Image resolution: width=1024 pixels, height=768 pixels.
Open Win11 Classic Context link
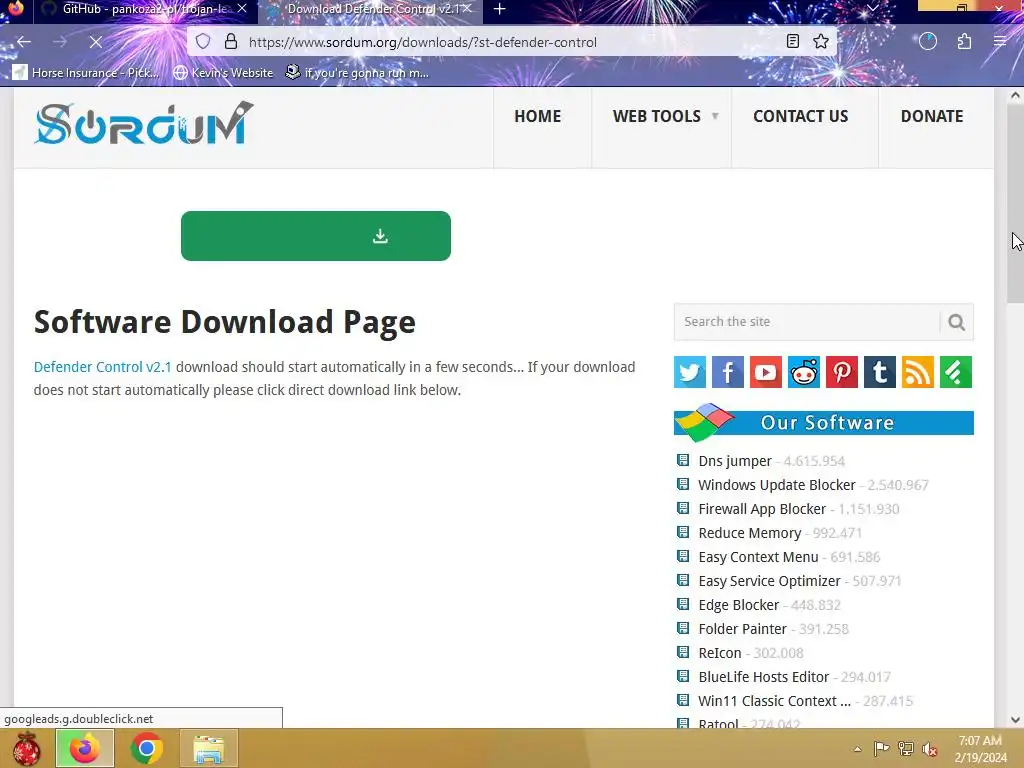click(x=775, y=701)
